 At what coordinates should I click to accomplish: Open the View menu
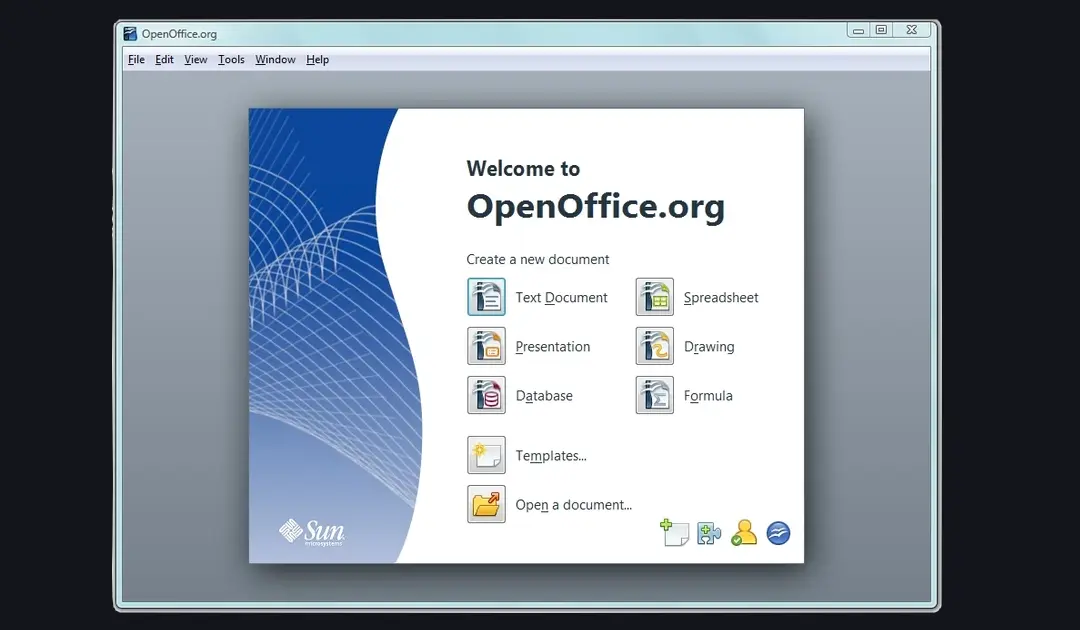[x=196, y=60]
